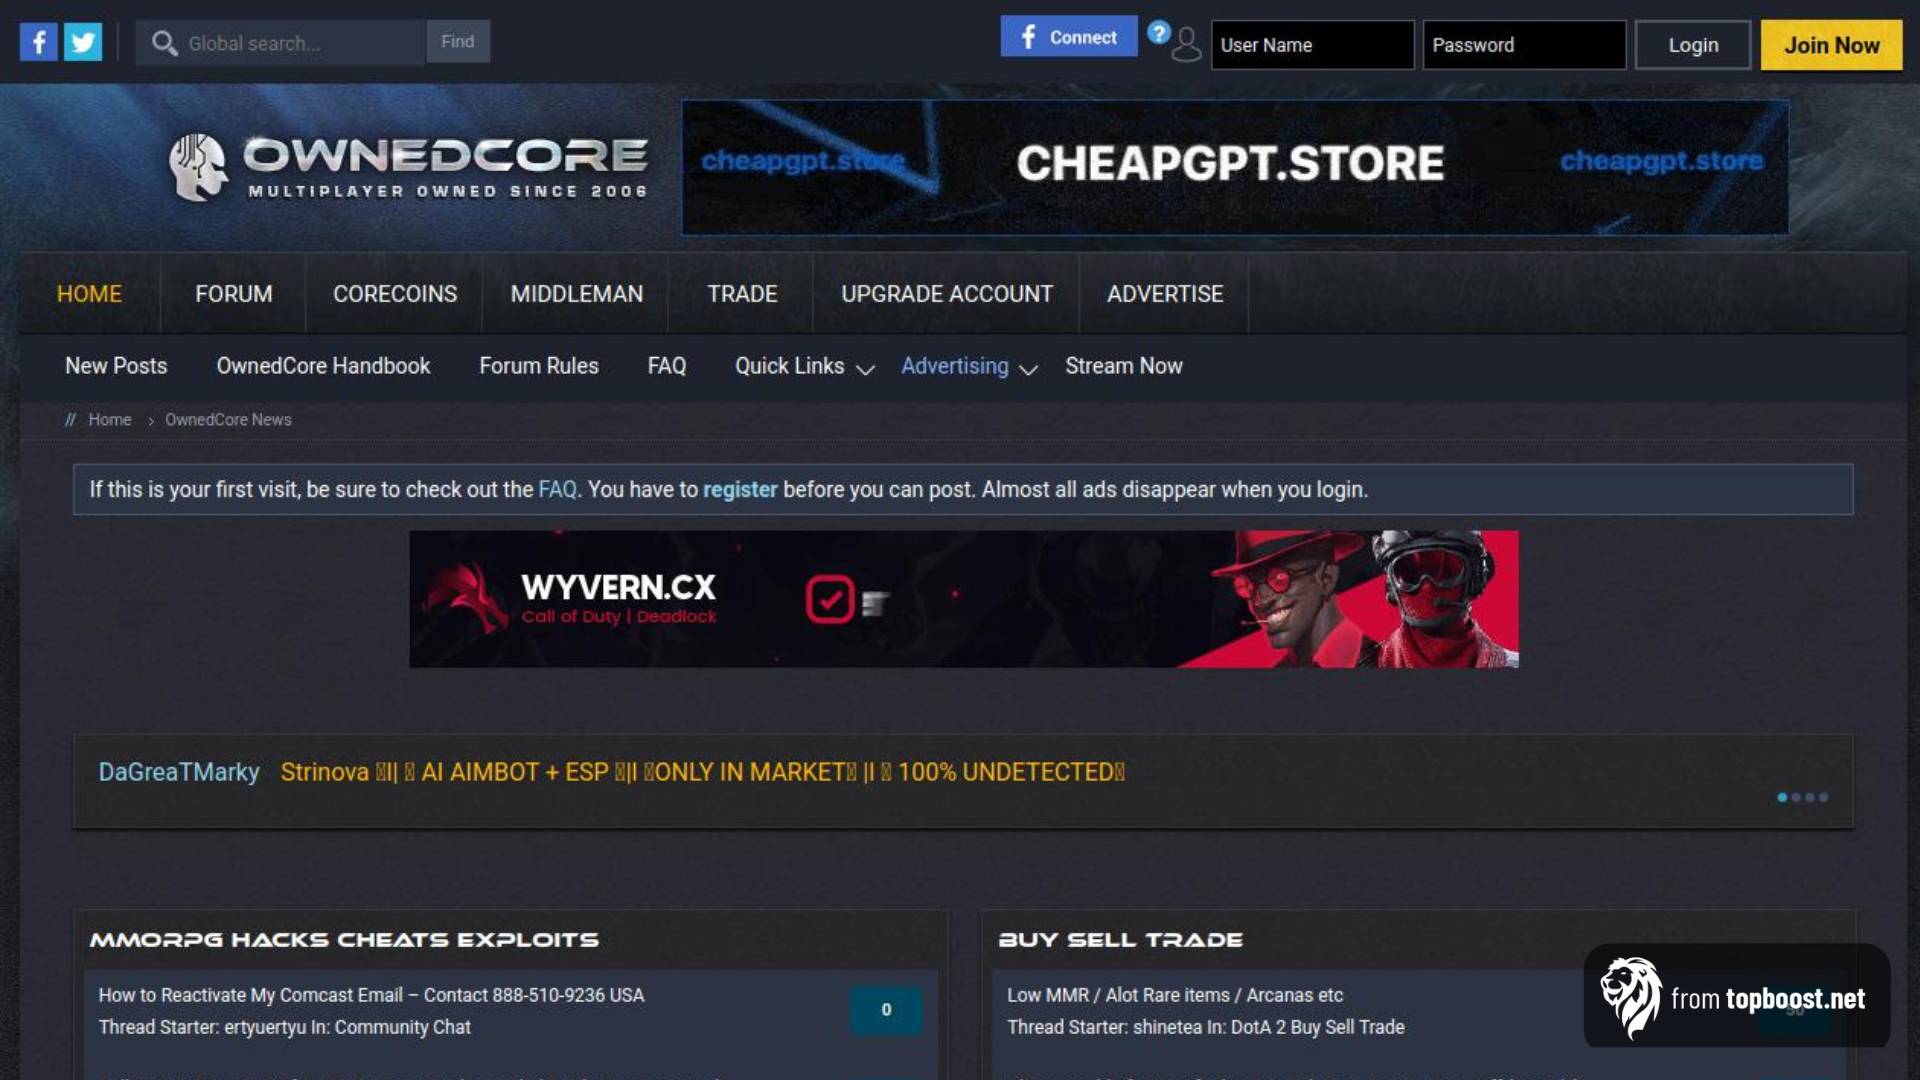
Task: Click MMORPG HACKS CHEATS EXPLOITS heading
Action: point(344,940)
